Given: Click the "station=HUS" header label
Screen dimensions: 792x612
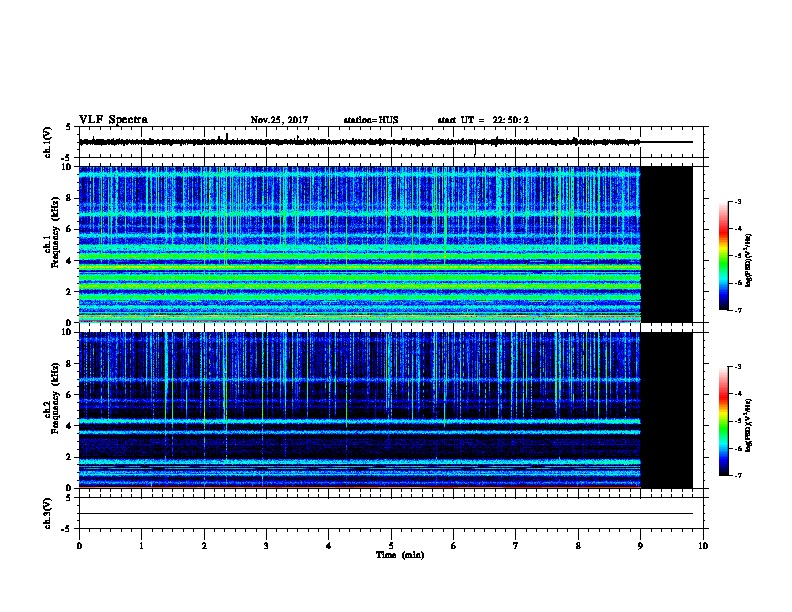Looking at the screenshot, I should tap(371, 120).
